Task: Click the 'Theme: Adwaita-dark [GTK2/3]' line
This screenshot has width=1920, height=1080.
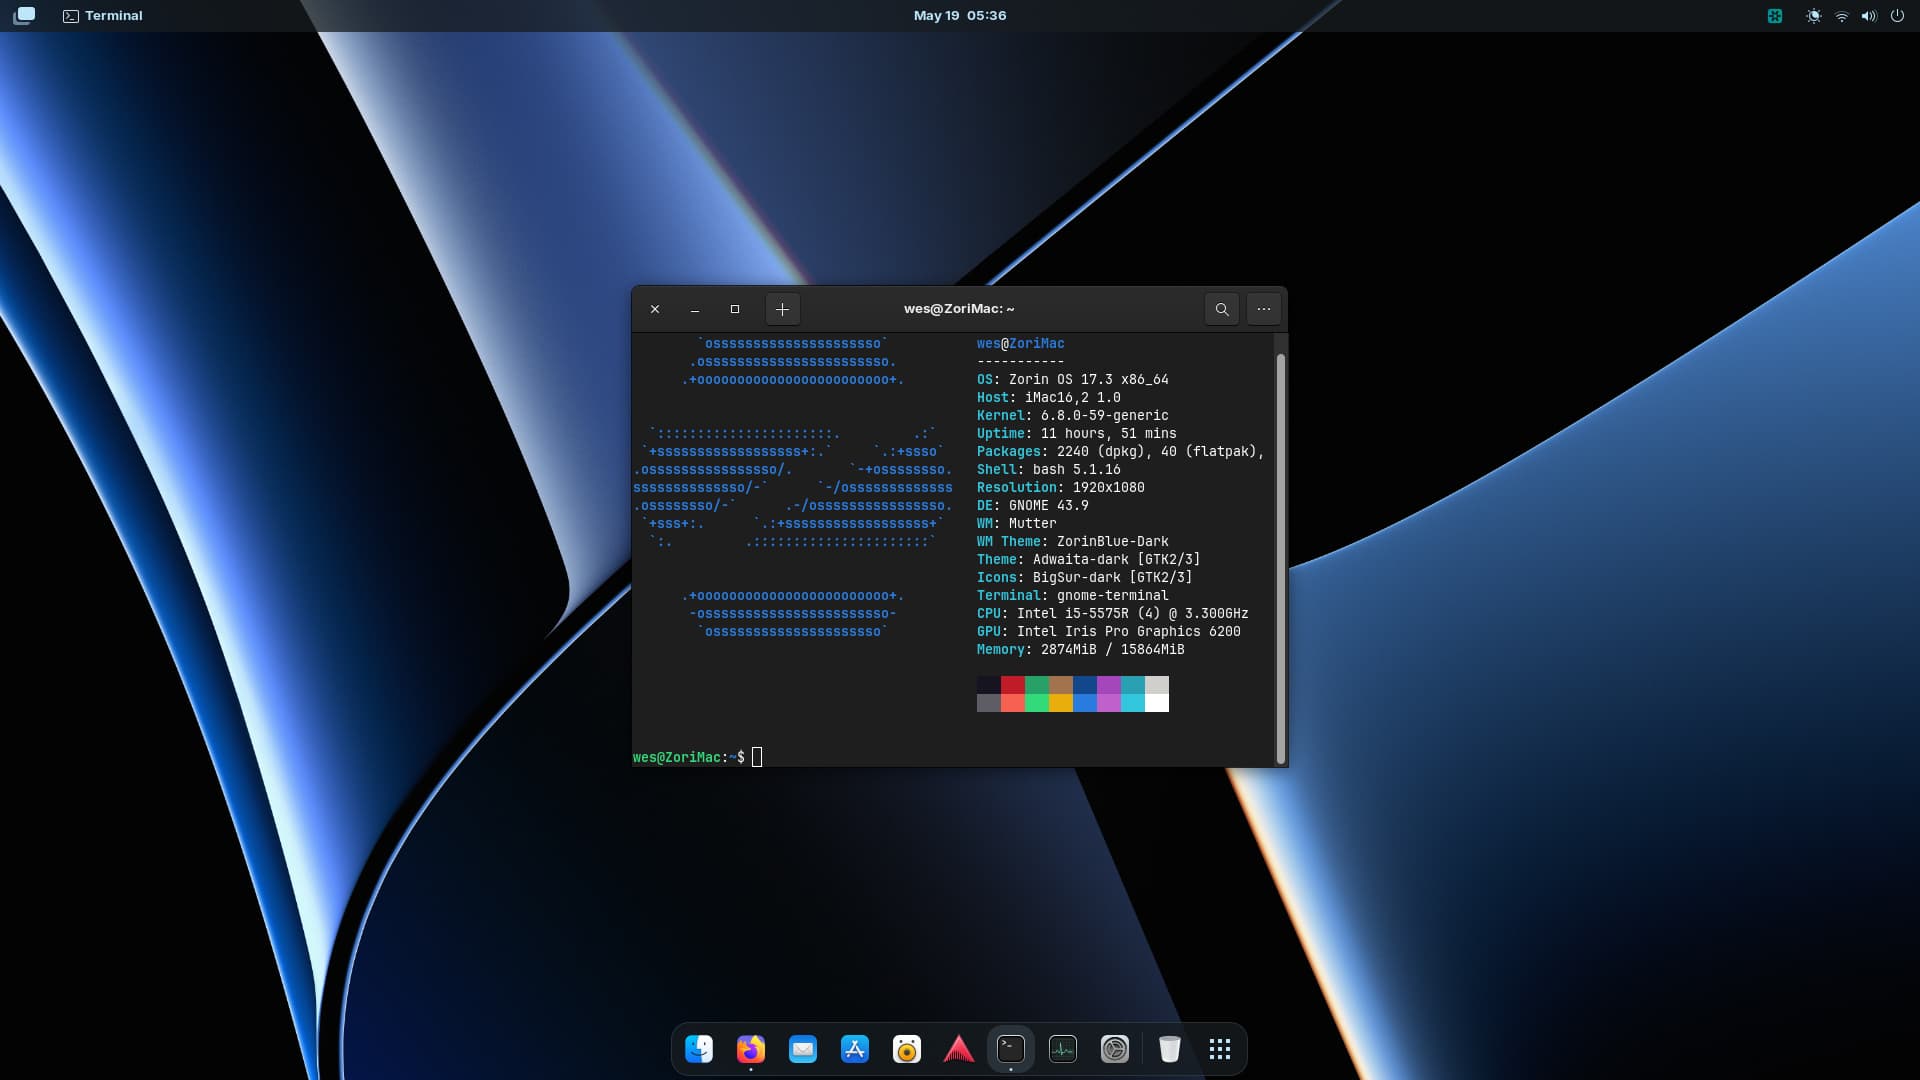Action: [1089, 559]
